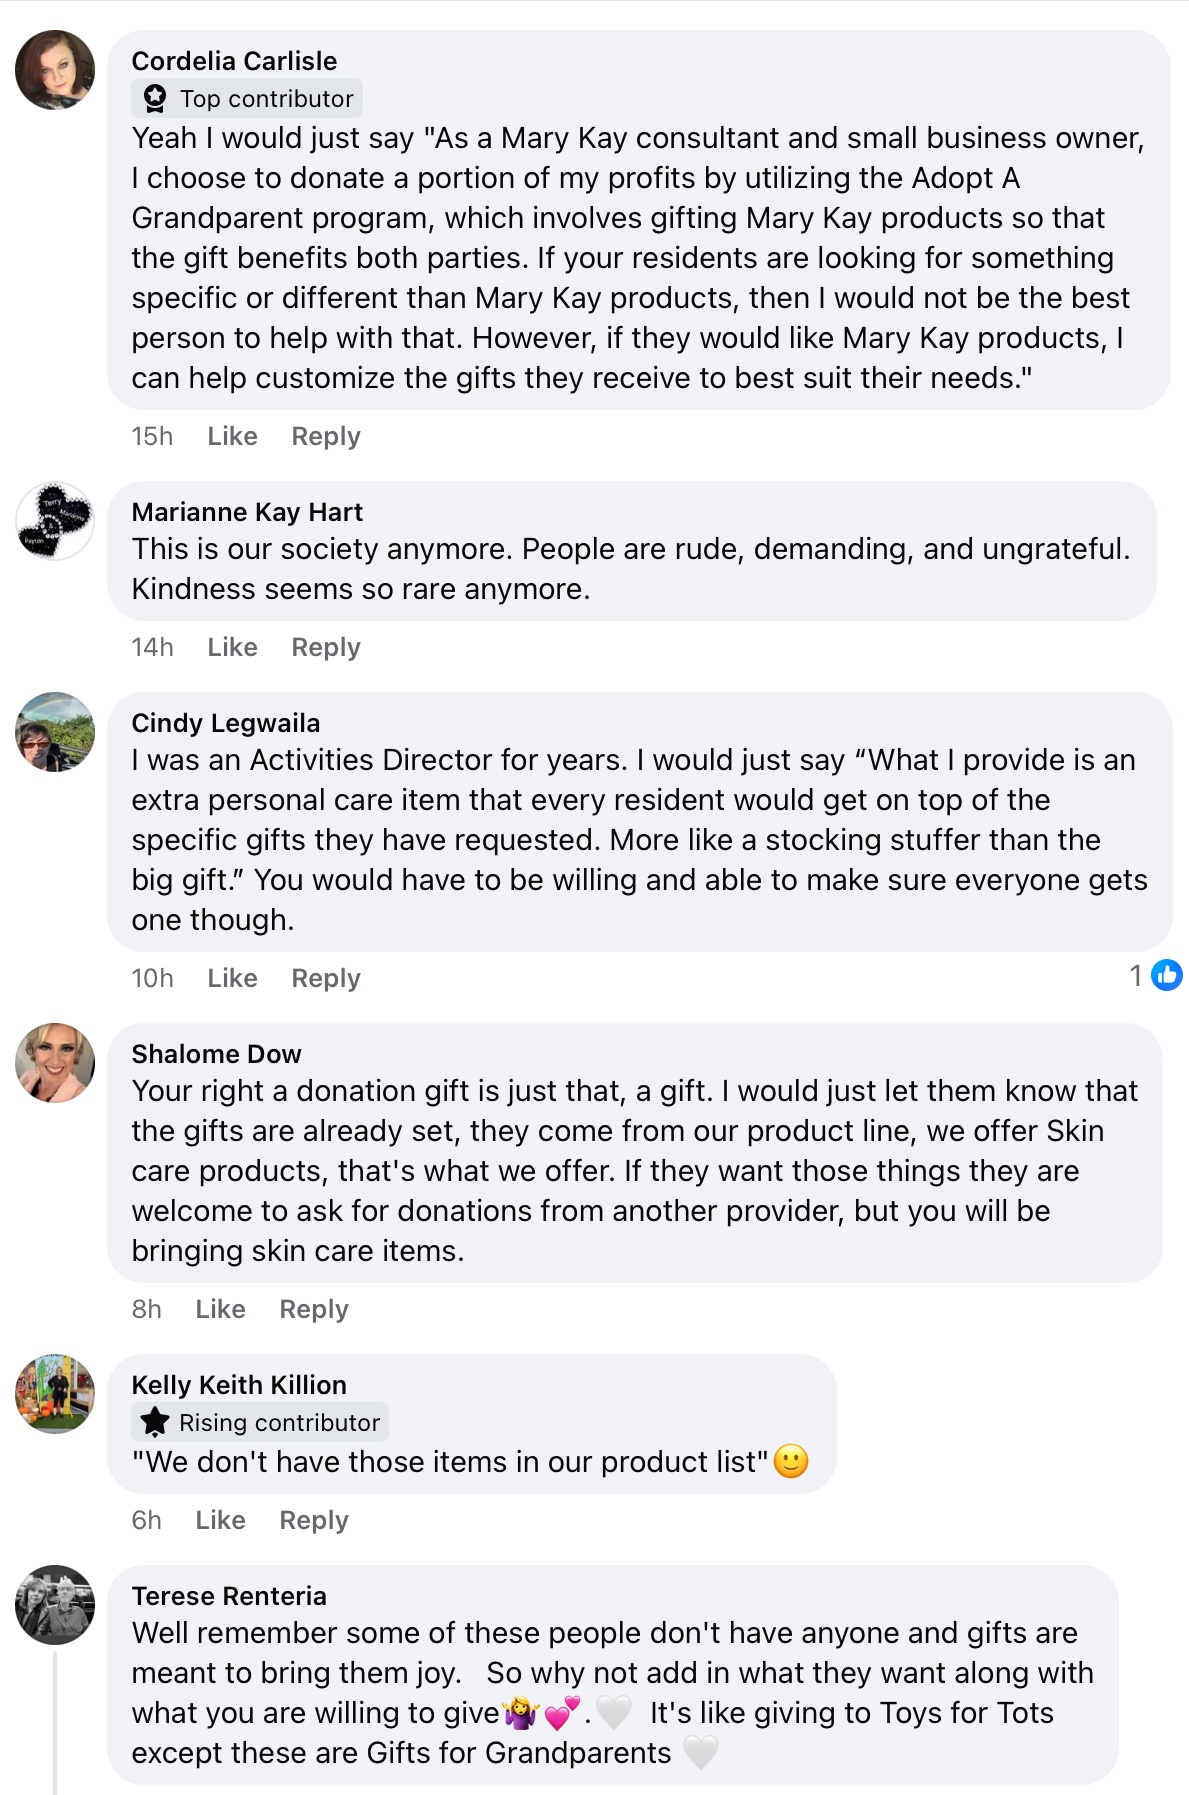Like Cordelia Carlisle's comment
The image size is (1189, 1795).
[x=232, y=437]
